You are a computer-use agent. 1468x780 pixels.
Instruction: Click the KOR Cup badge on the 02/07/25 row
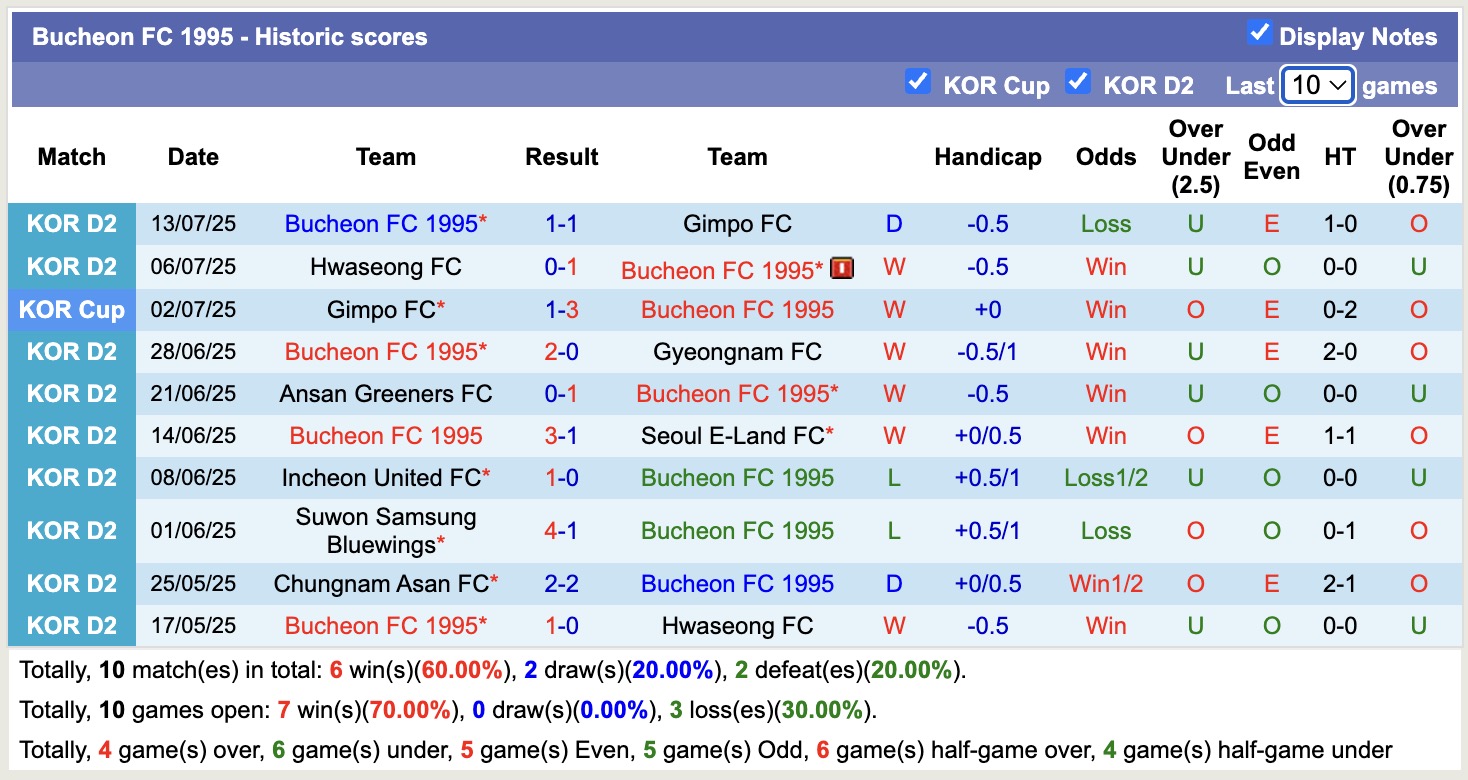tap(71, 309)
